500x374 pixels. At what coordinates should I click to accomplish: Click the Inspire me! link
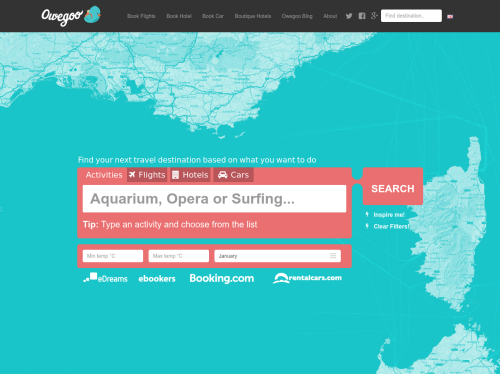tap(389, 215)
